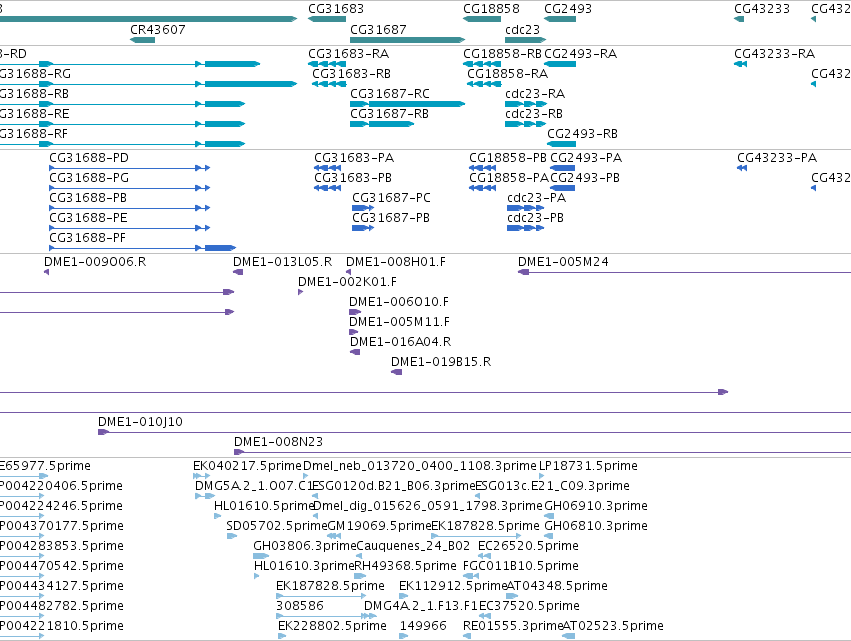This screenshot has width=851, height=641.
Task: Click clone end DME1-006O10.F
Action: [x=399, y=302]
